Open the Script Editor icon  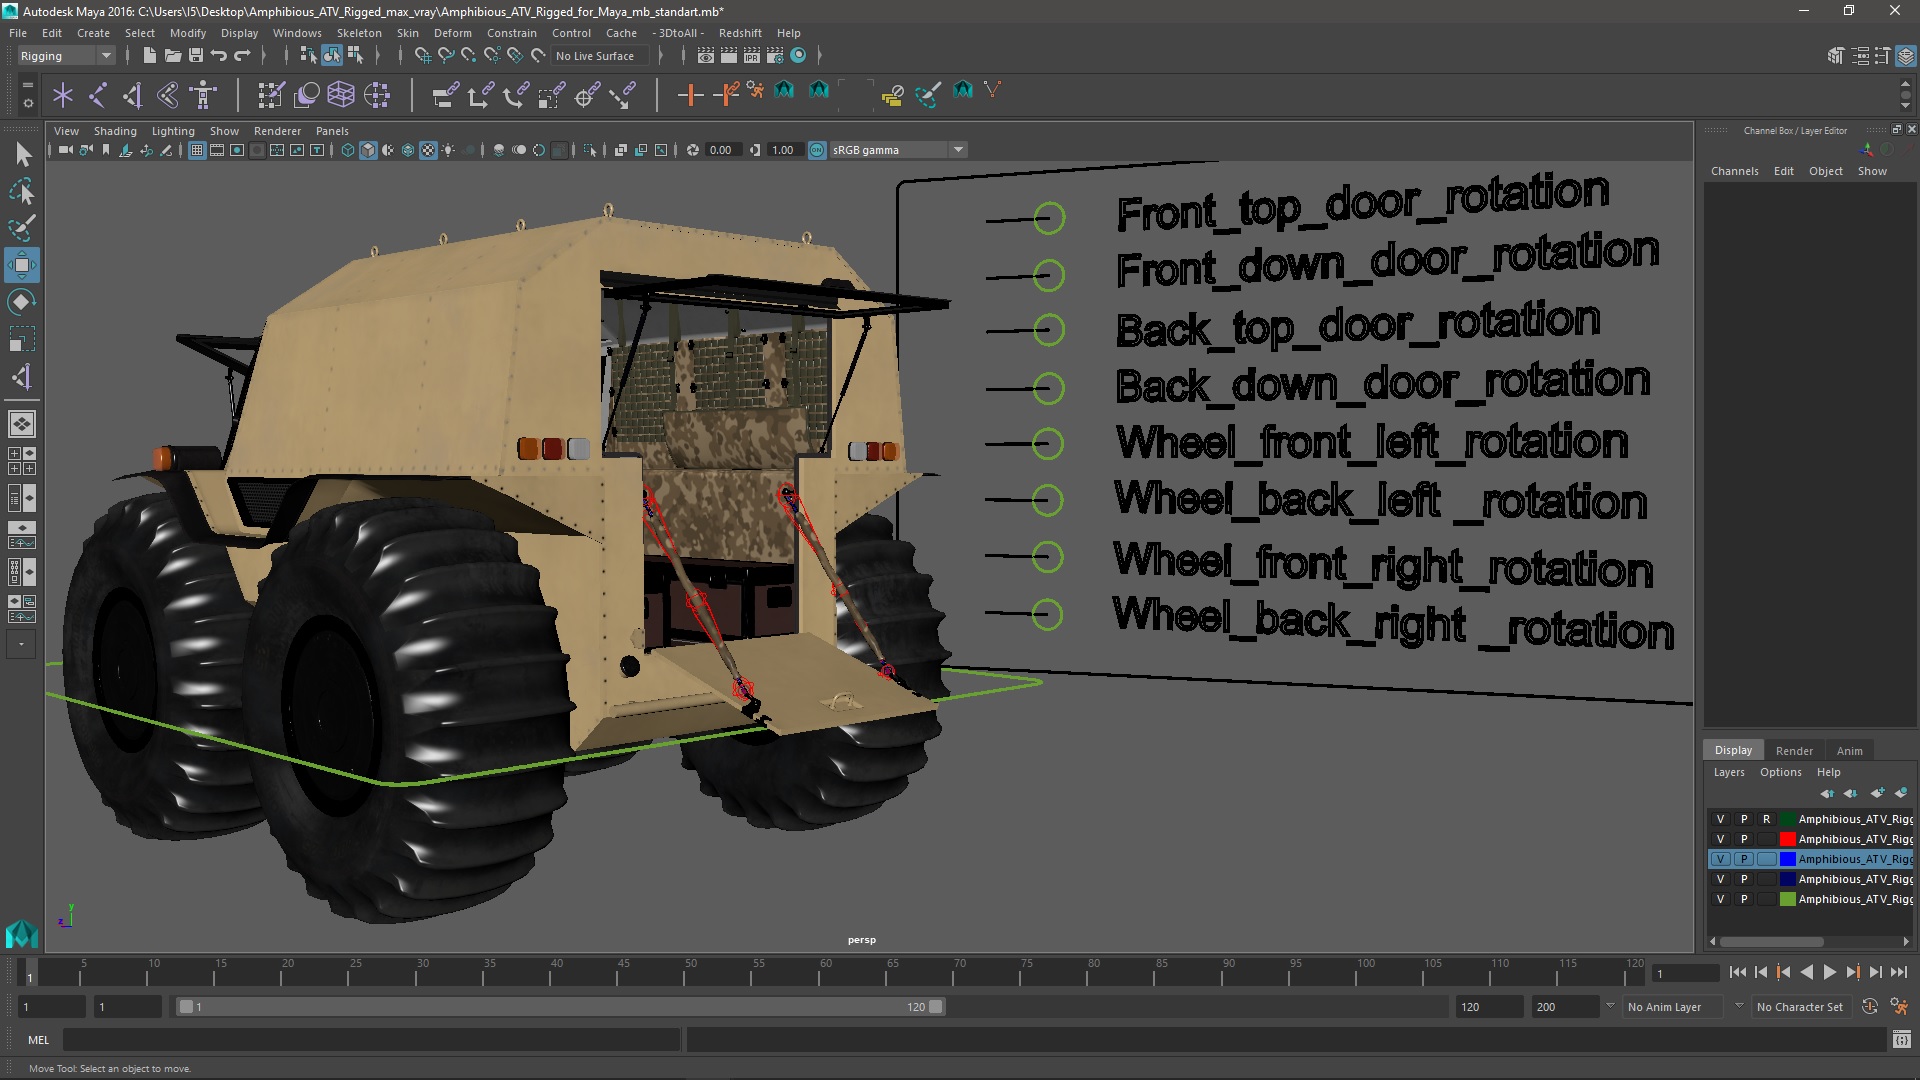[x=1901, y=1040]
